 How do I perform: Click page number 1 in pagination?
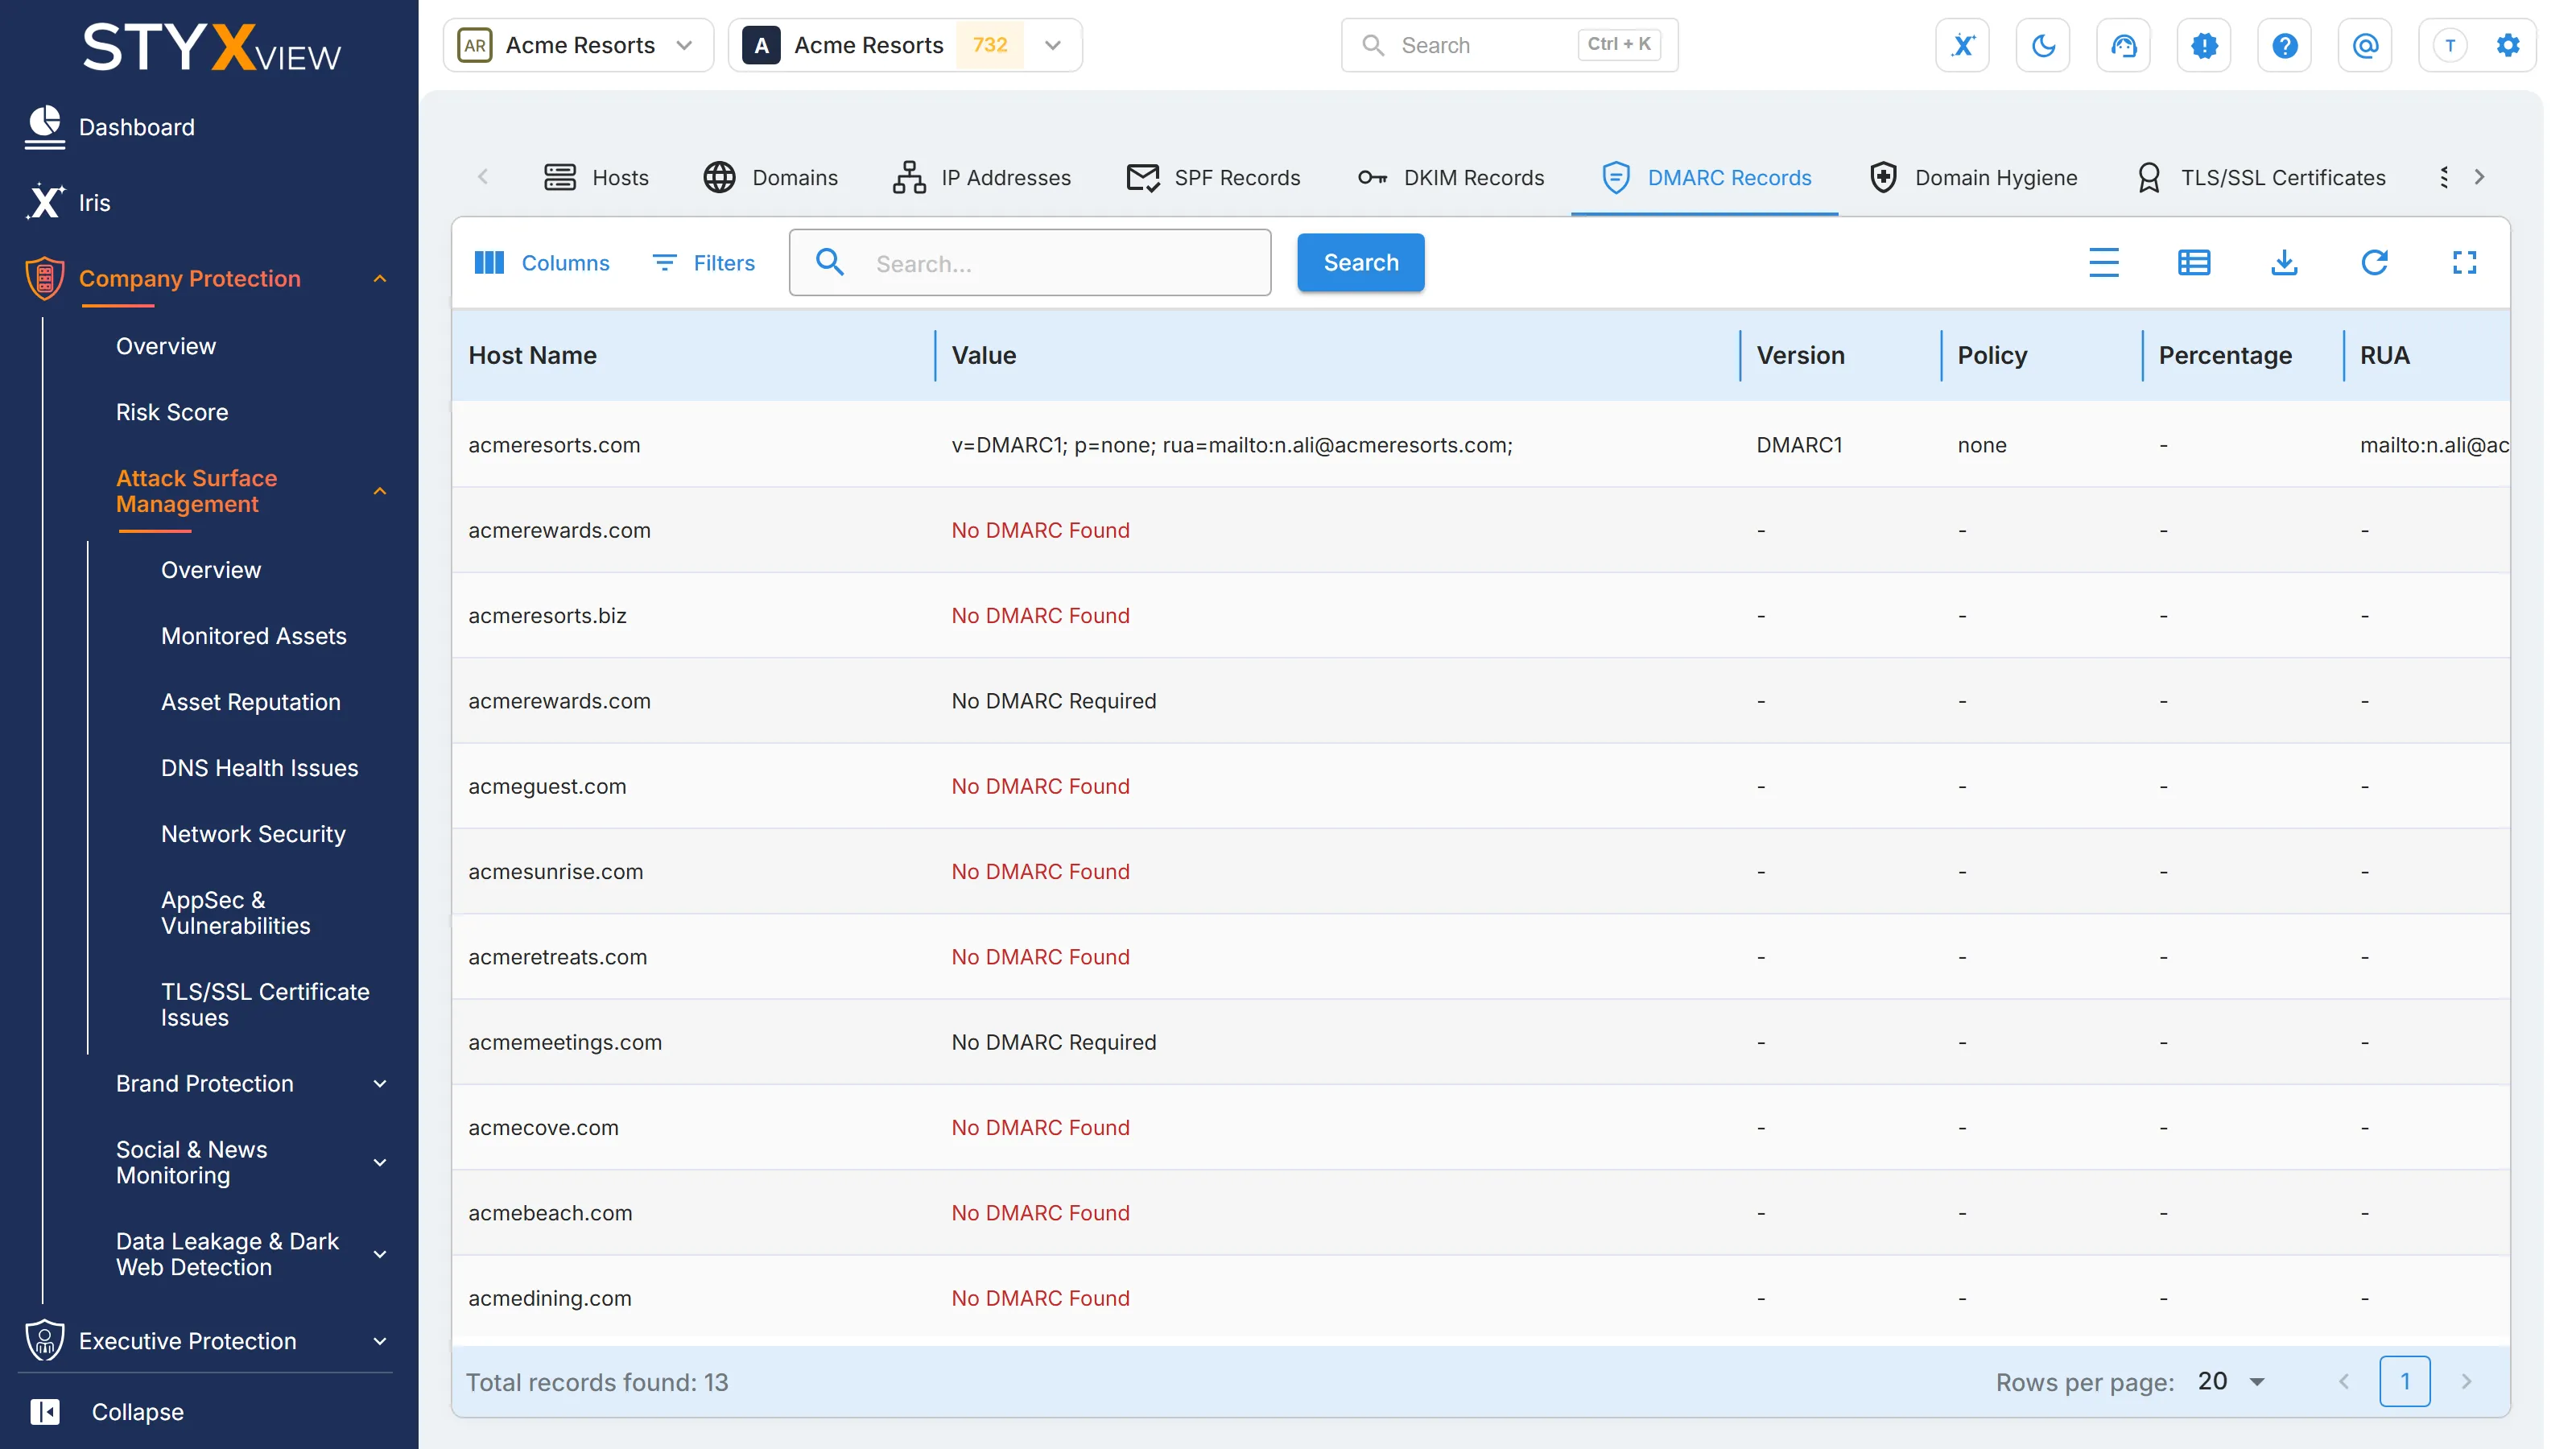point(2404,1382)
